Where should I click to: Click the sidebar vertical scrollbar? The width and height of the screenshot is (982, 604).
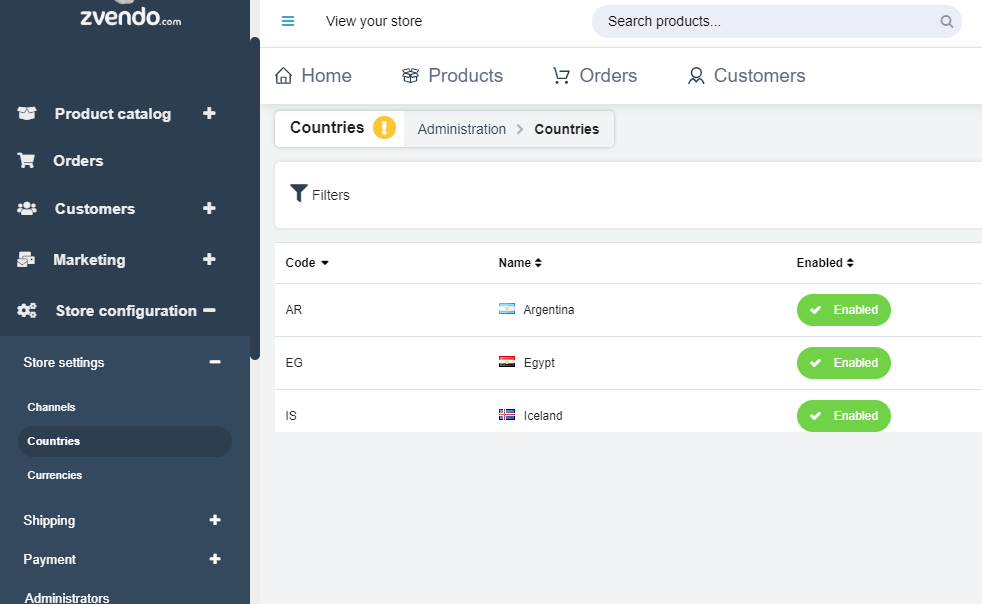tap(255, 199)
